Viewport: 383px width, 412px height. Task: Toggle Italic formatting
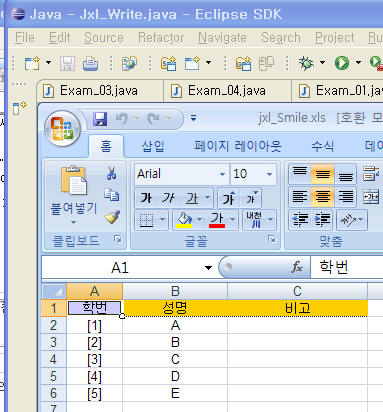pyautogui.click(x=168, y=198)
